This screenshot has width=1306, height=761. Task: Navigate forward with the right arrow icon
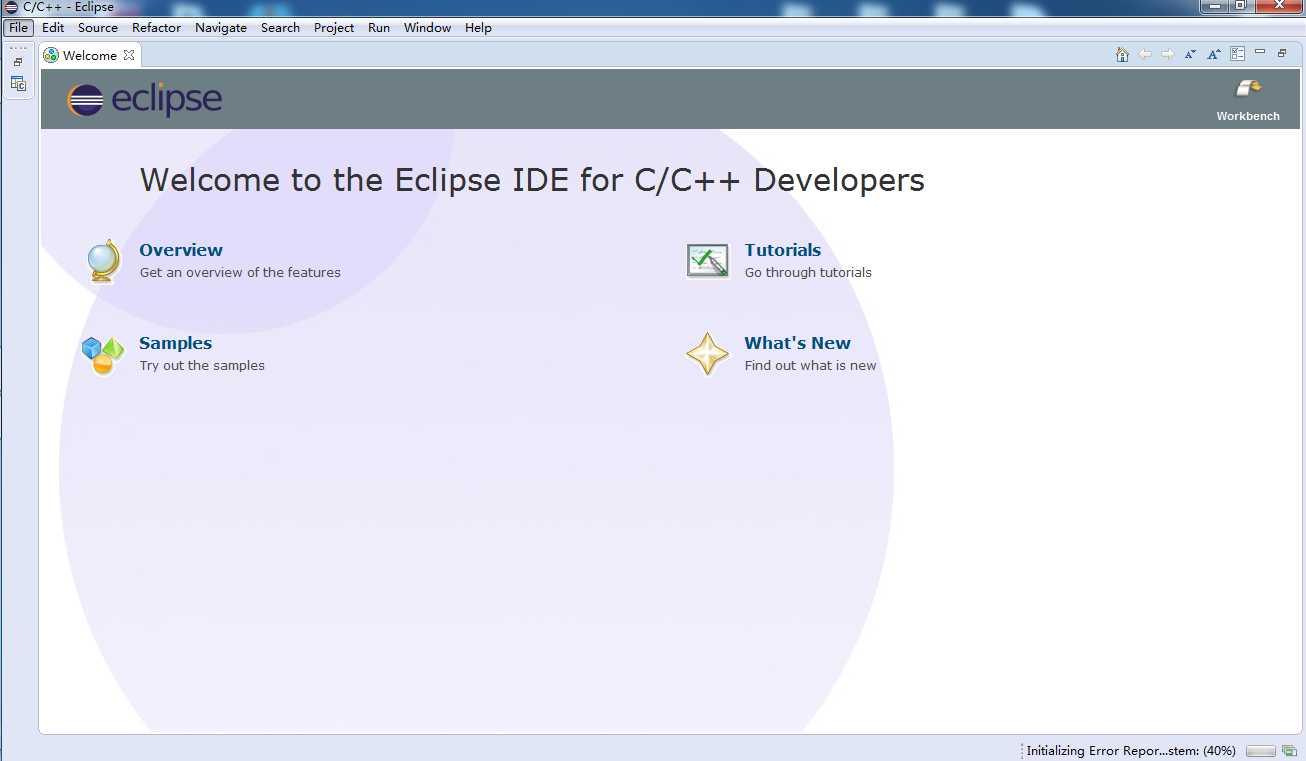pos(1167,55)
